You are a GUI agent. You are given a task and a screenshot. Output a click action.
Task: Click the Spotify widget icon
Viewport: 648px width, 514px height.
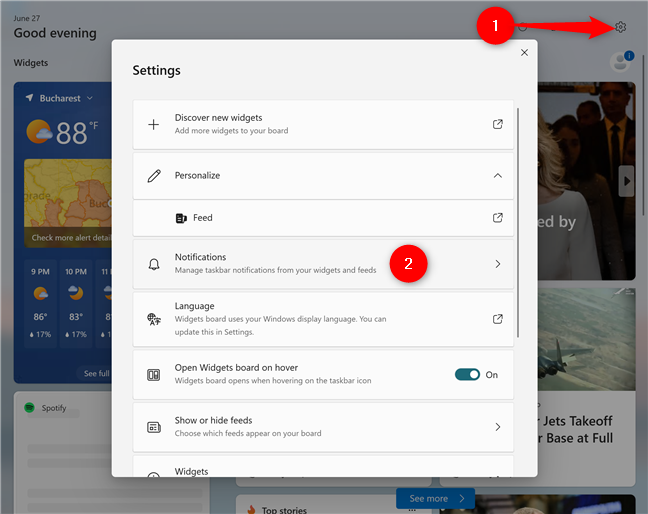[29, 408]
